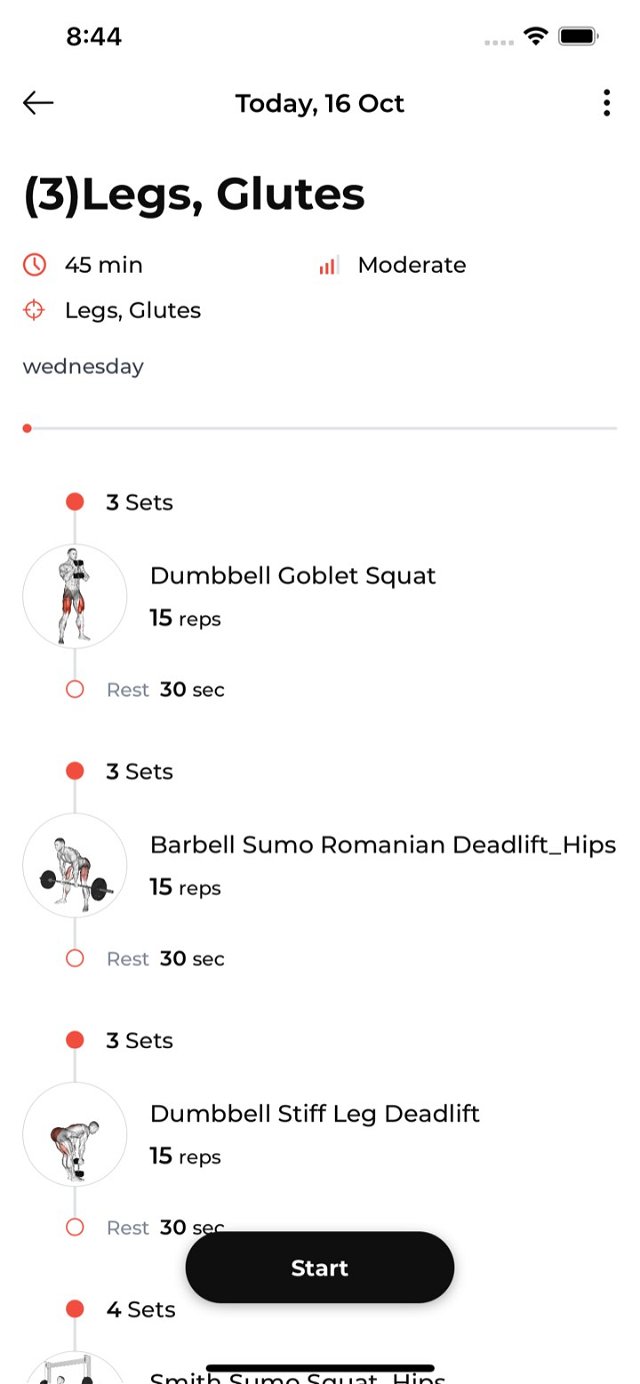Open the three-dot more options menu
This screenshot has height=1384, width=640.
point(606,103)
